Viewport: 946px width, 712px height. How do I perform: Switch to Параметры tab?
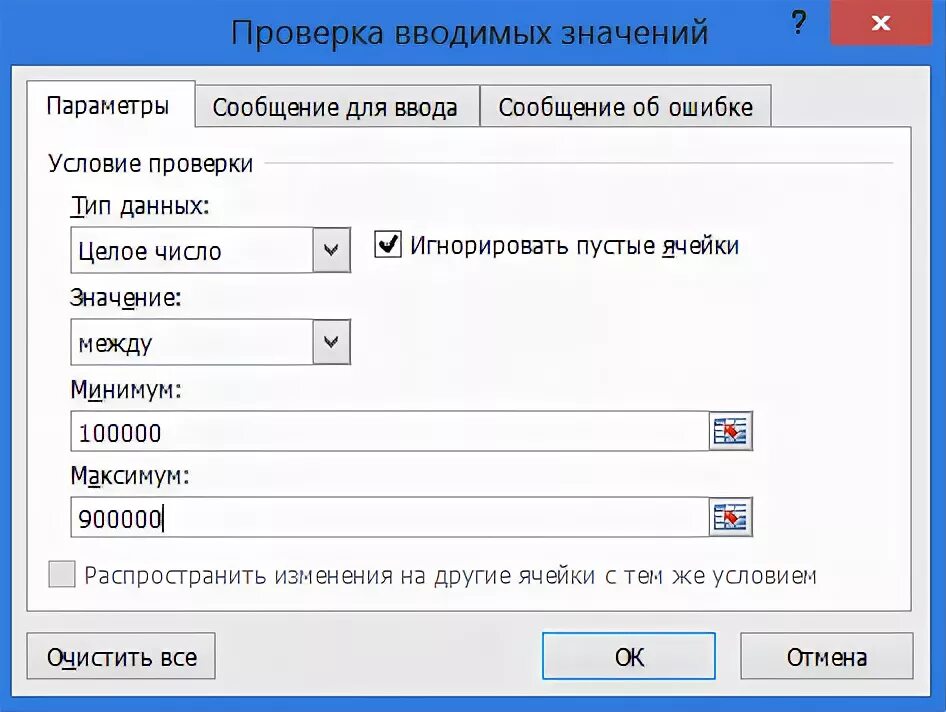pos(108,106)
